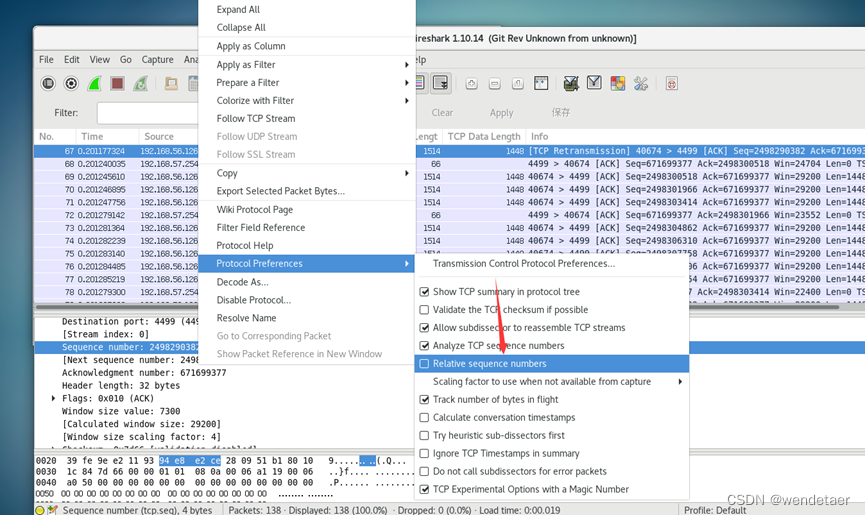Screen dimensions: 865x515
Task: Enable Do not call subdissectors for error packets
Action: pos(424,471)
